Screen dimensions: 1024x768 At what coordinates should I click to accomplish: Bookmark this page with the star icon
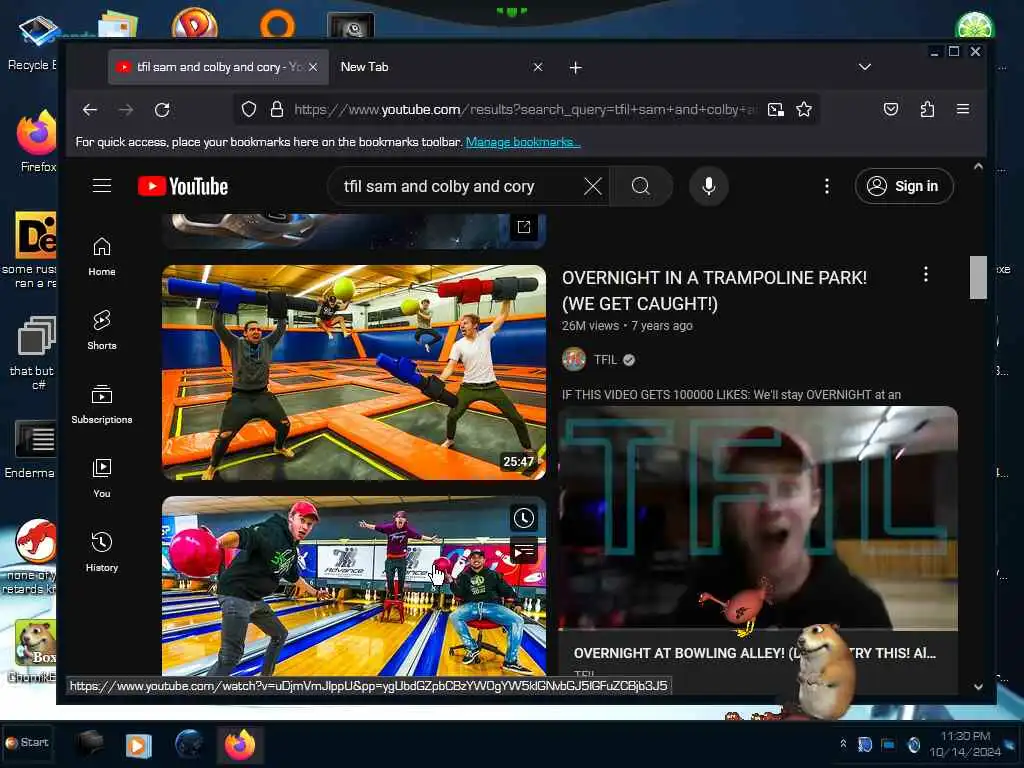[x=804, y=109]
